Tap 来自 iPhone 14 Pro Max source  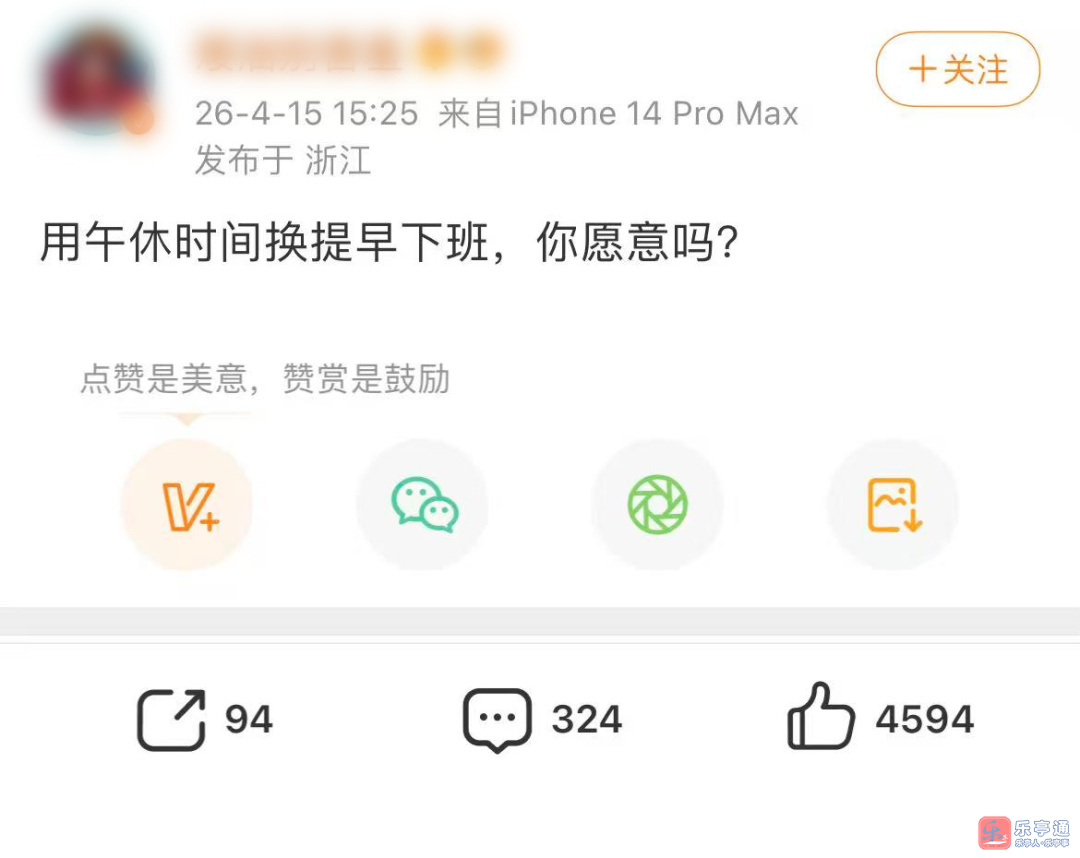[618, 114]
